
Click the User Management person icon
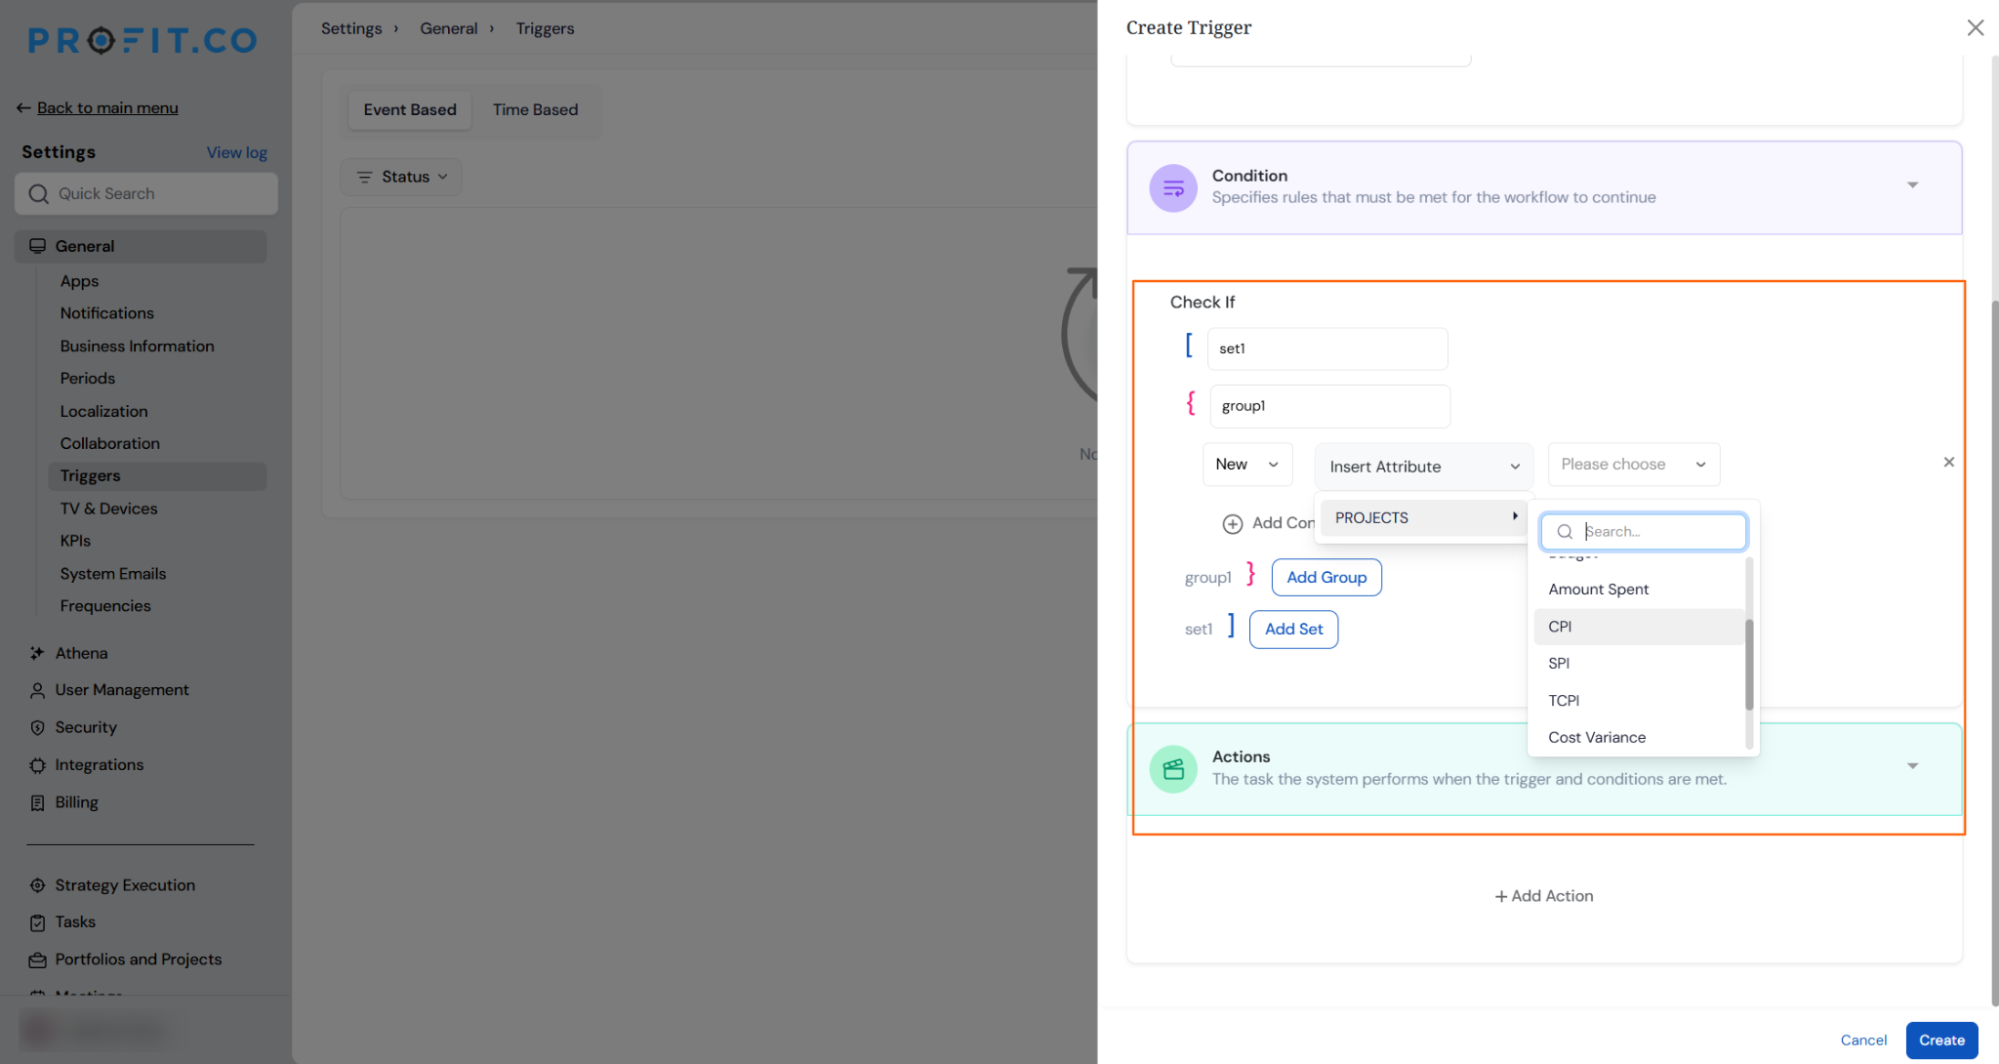(x=37, y=690)
